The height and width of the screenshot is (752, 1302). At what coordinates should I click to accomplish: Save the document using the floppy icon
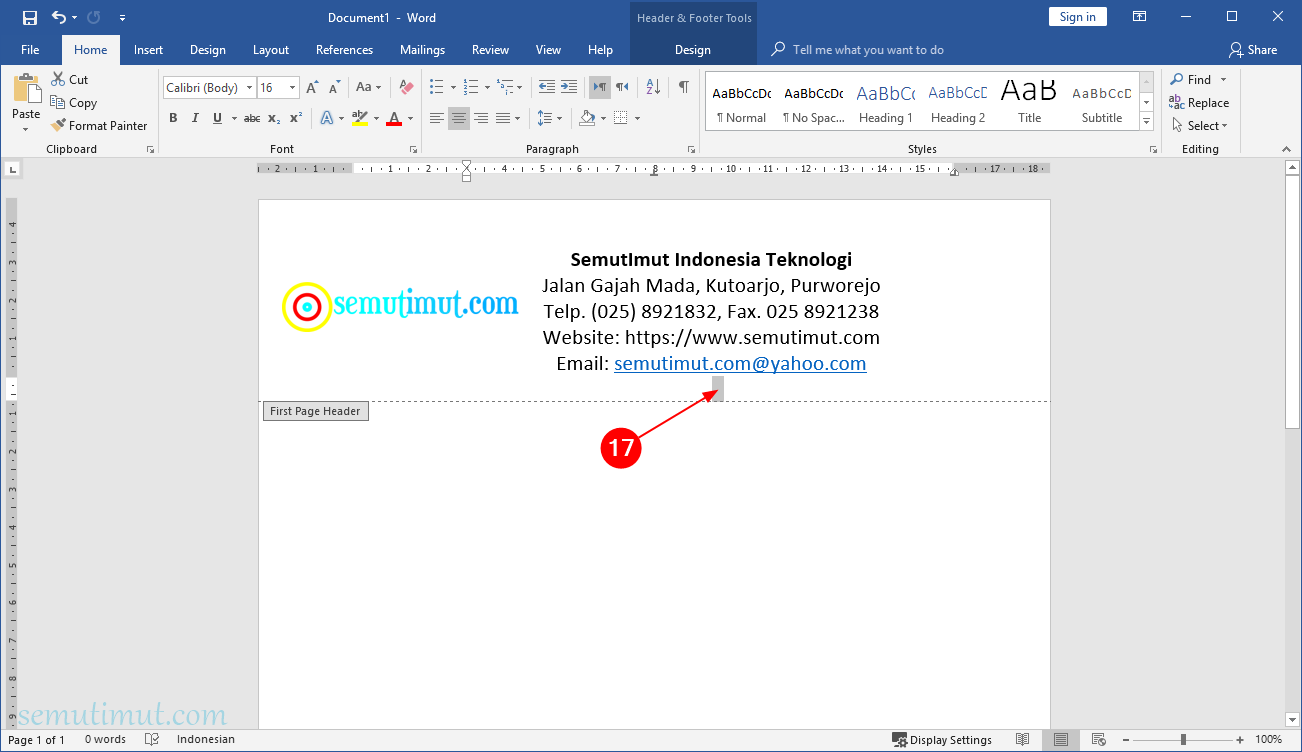(x=29, y=17)
